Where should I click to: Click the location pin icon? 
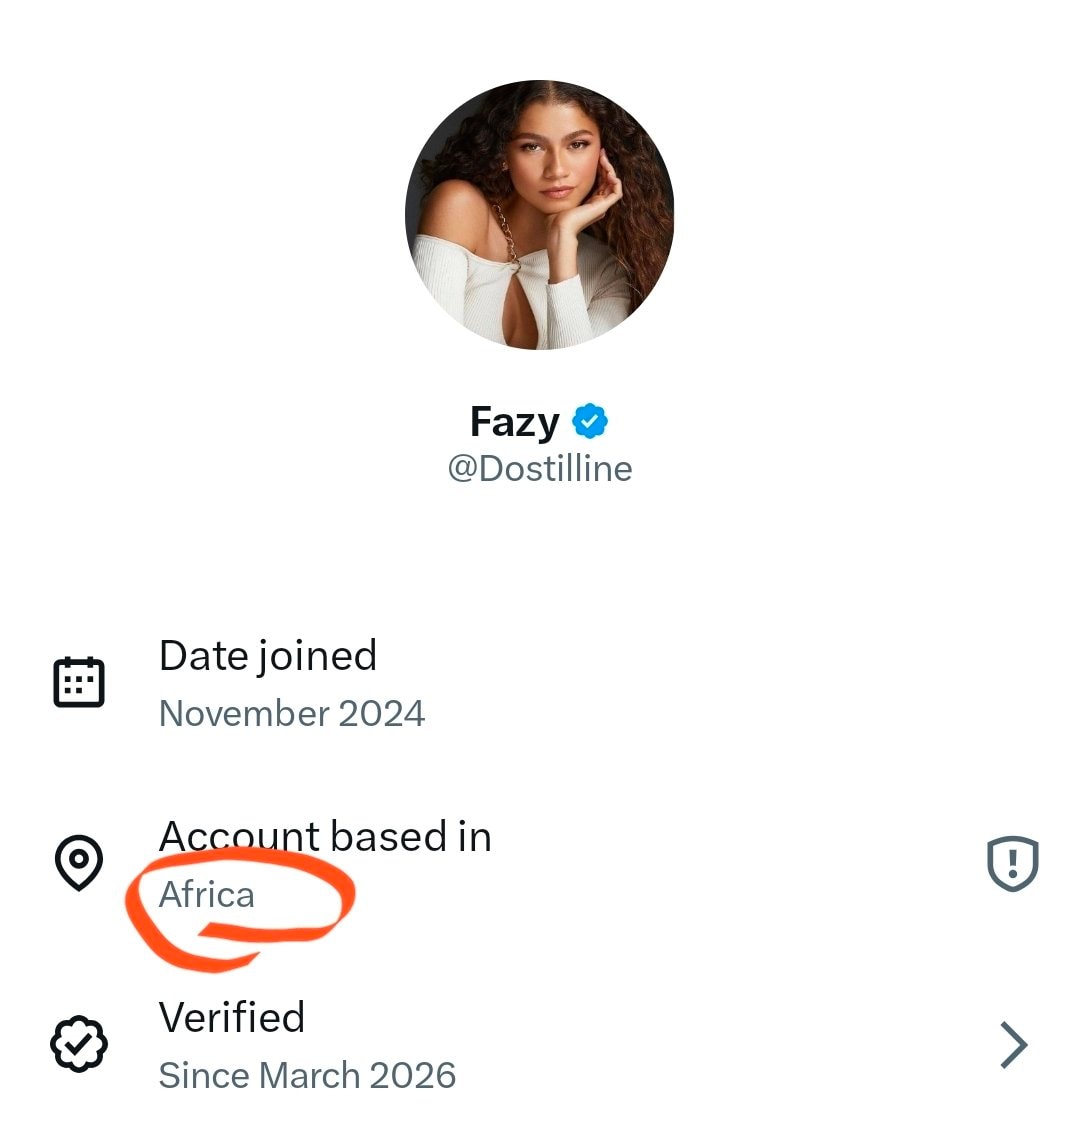coord(79,863)
